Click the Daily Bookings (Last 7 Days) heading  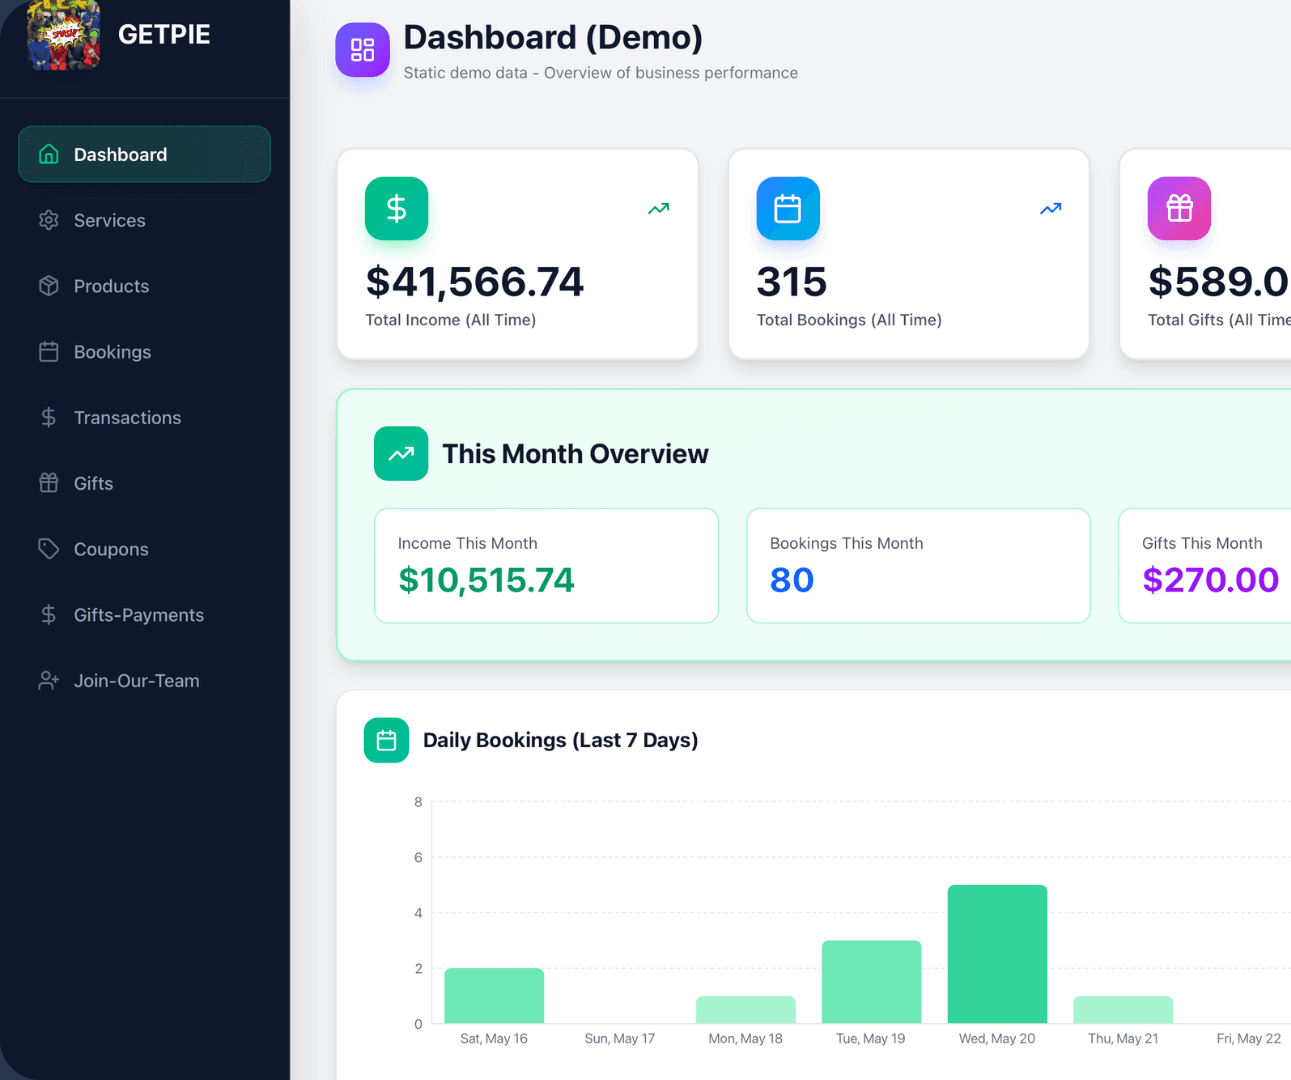(560, 741)
